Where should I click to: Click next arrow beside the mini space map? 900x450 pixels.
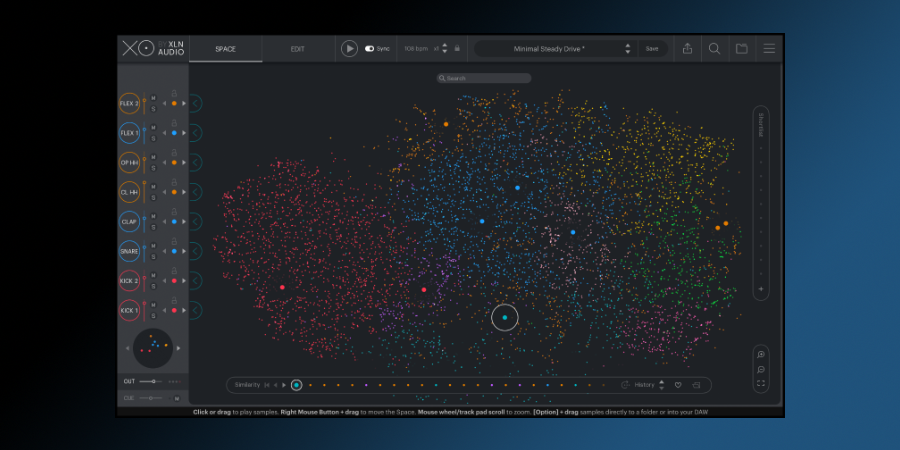click(179, 348)
